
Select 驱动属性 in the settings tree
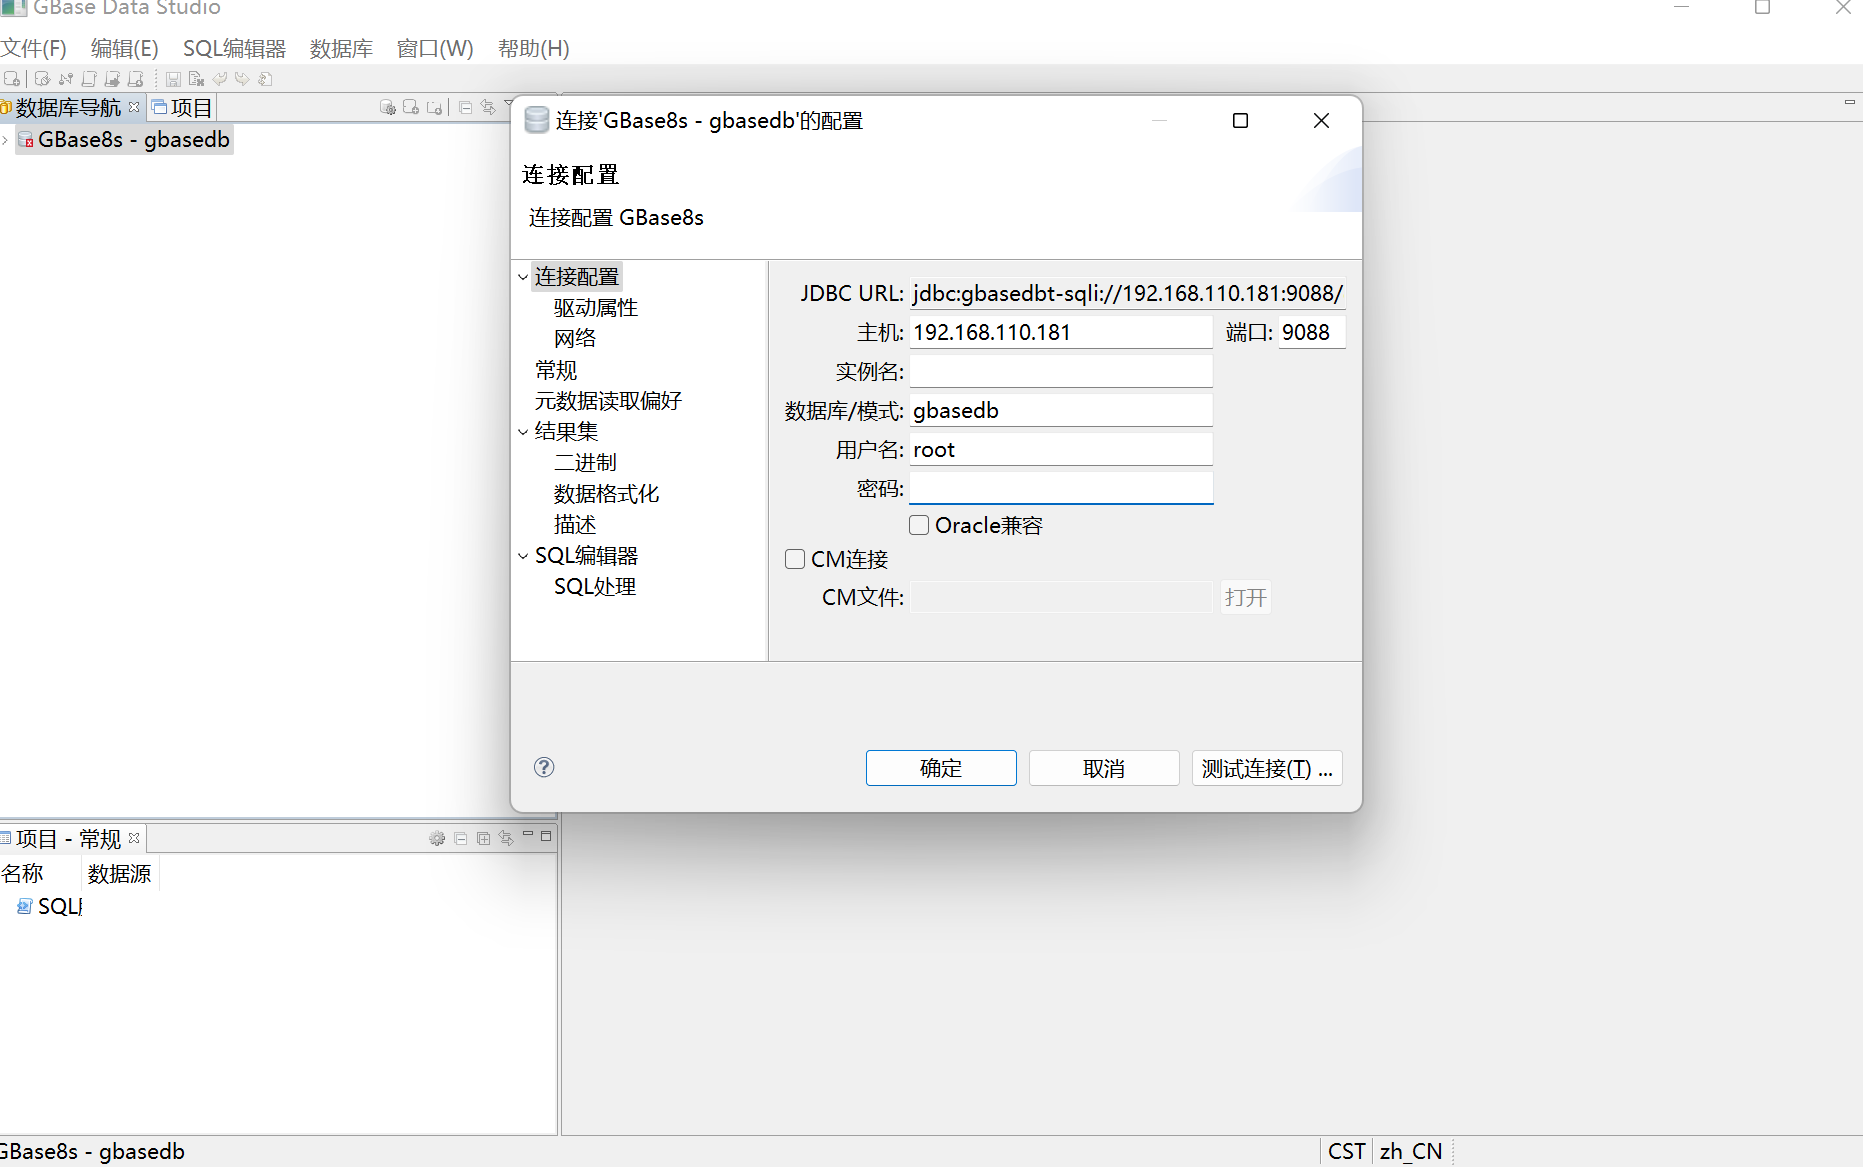point(596,308)
